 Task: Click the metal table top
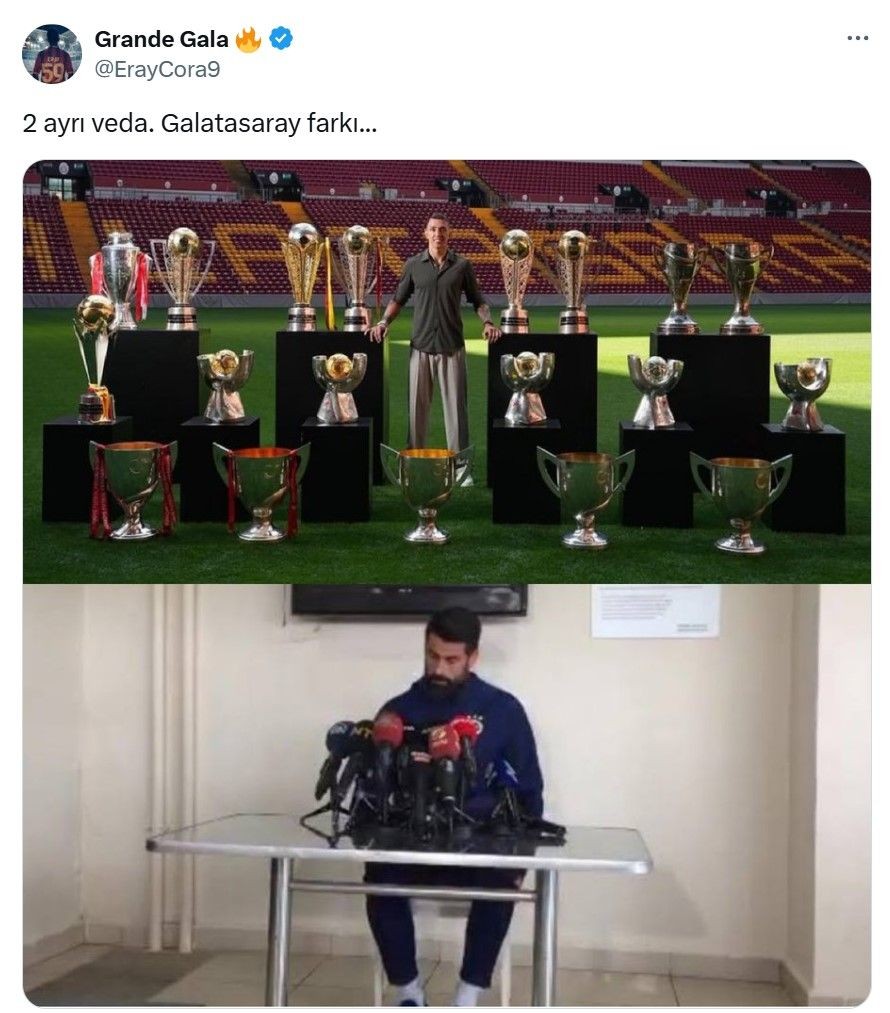pyautogui.click(x=398, y=843)
